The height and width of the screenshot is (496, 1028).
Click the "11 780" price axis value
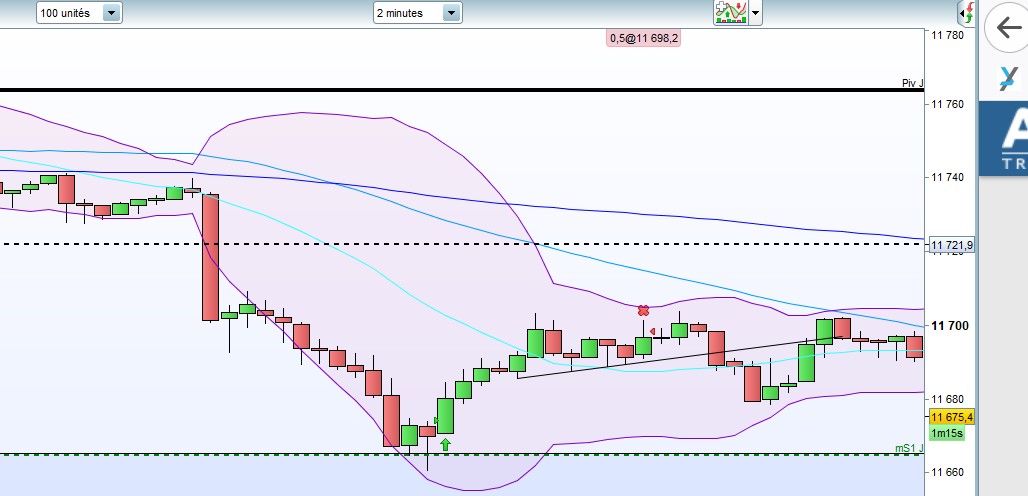[948, 34]
